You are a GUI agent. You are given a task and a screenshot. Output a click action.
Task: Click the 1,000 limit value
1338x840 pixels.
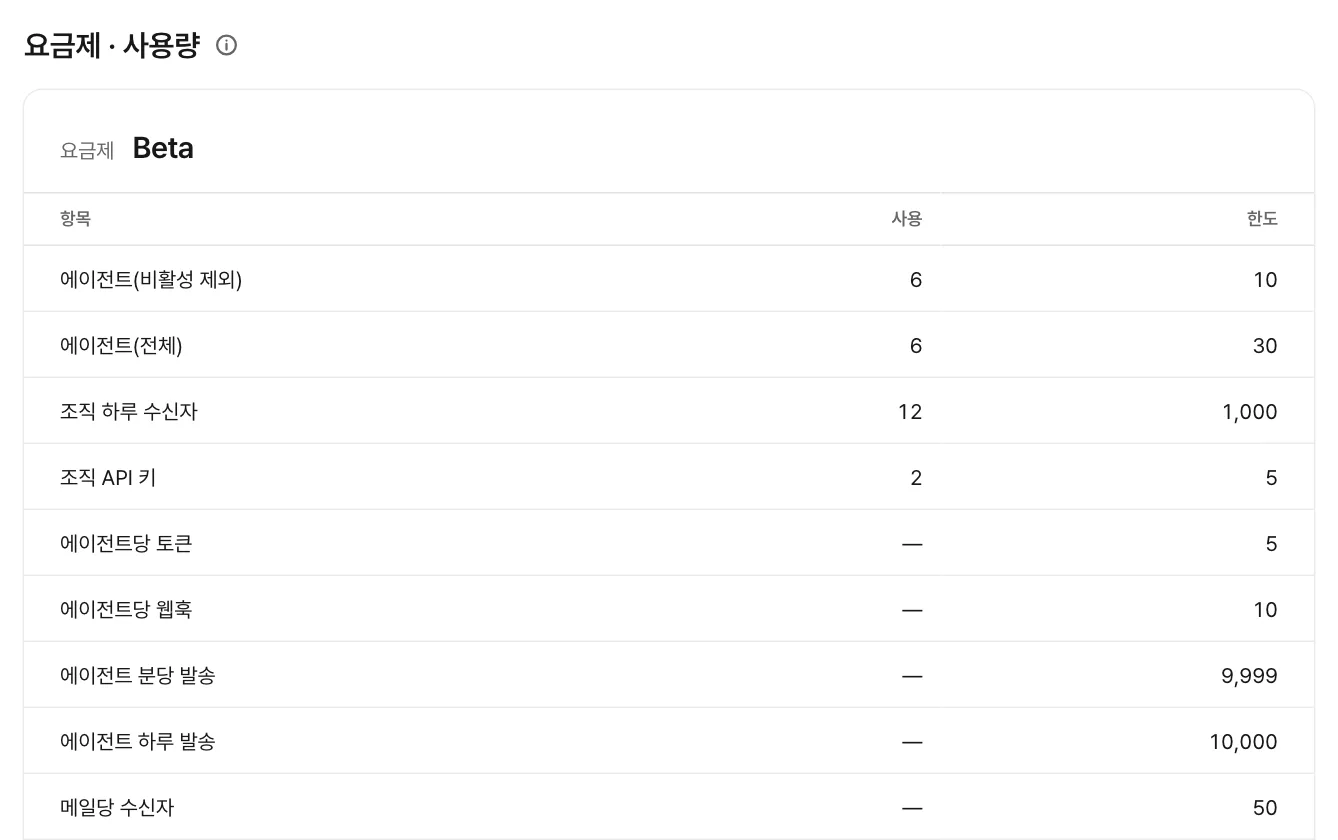tap(1249, 412)
